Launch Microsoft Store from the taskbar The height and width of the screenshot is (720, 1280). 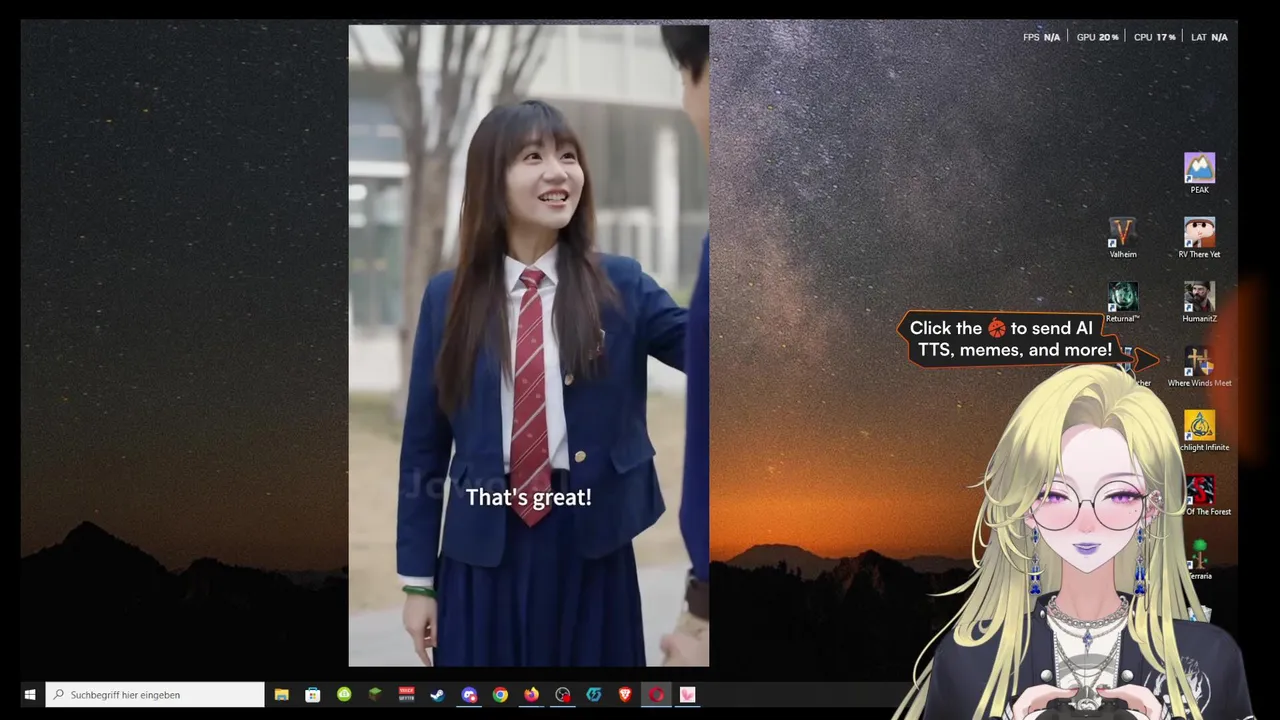[x=313, y=694]
